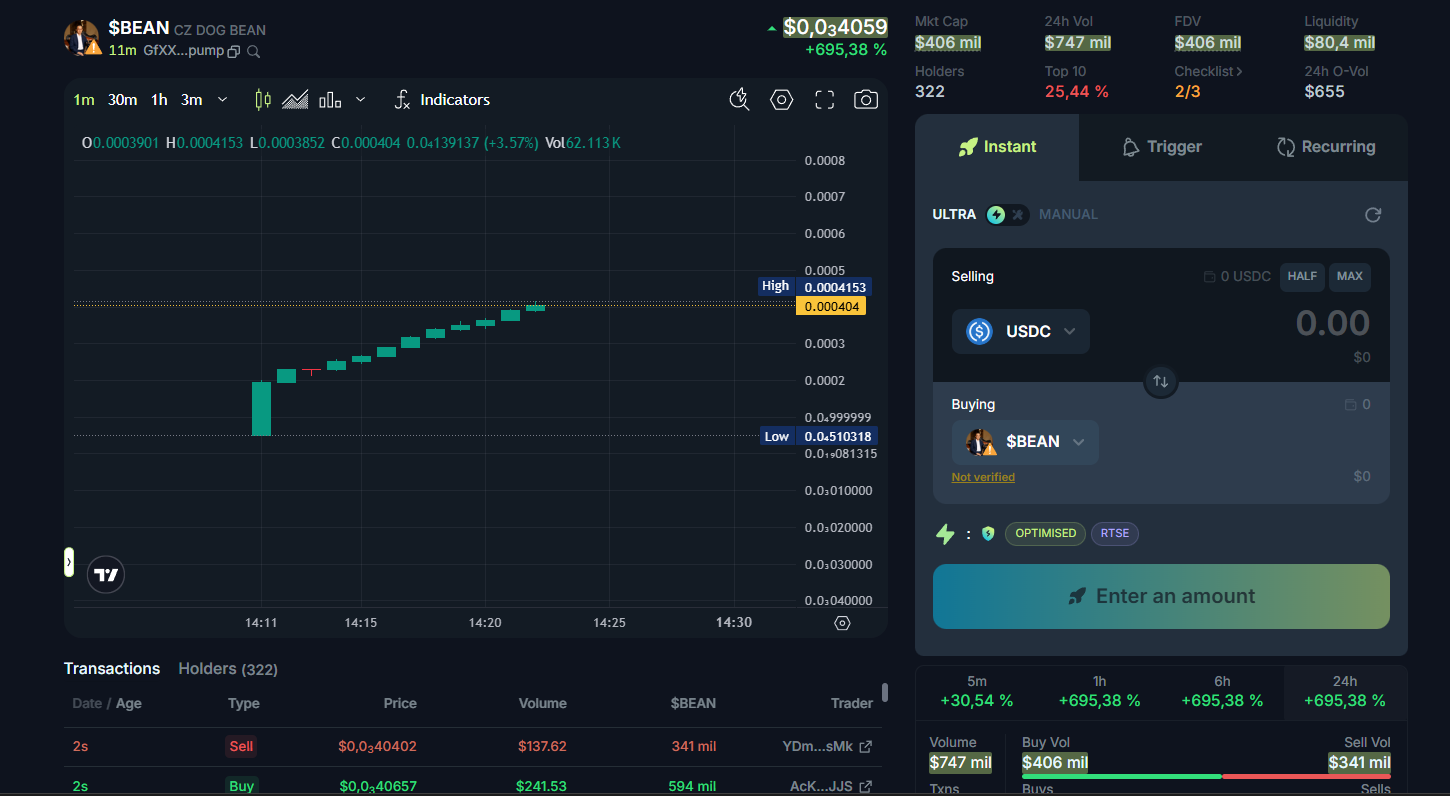Select the bars chart style icon
The height and width of the screenshot is (796, 1450).
(x=330, y=100)
